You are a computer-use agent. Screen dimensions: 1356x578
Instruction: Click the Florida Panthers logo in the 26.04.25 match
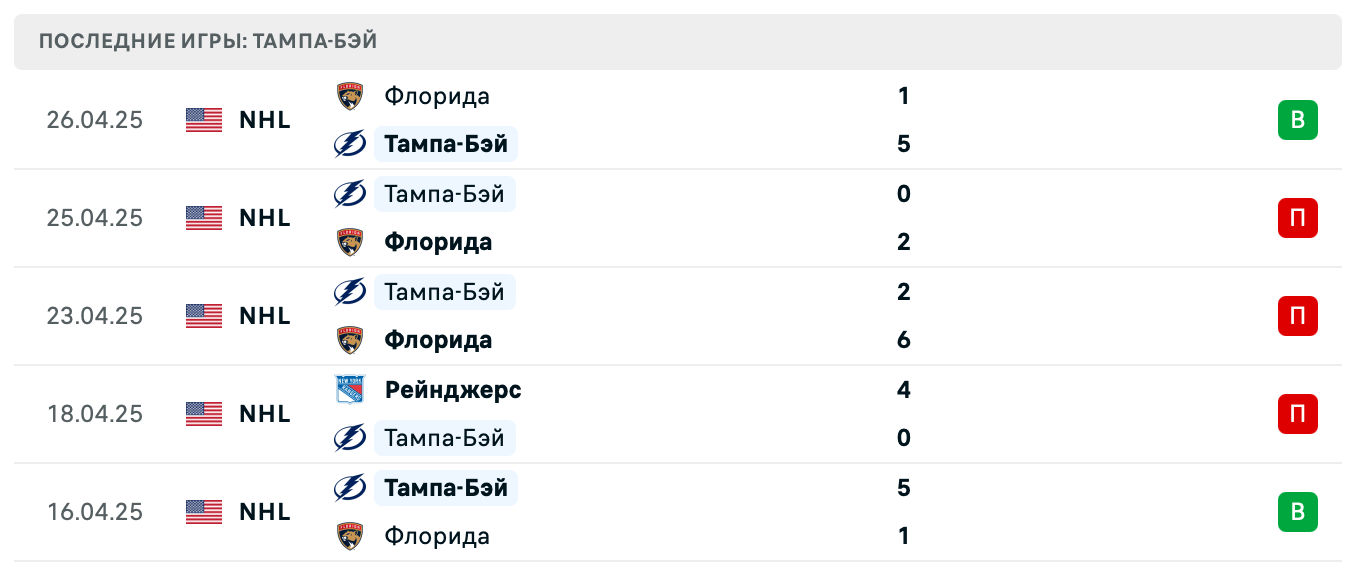pyautogui.click(x=349, y=96)
